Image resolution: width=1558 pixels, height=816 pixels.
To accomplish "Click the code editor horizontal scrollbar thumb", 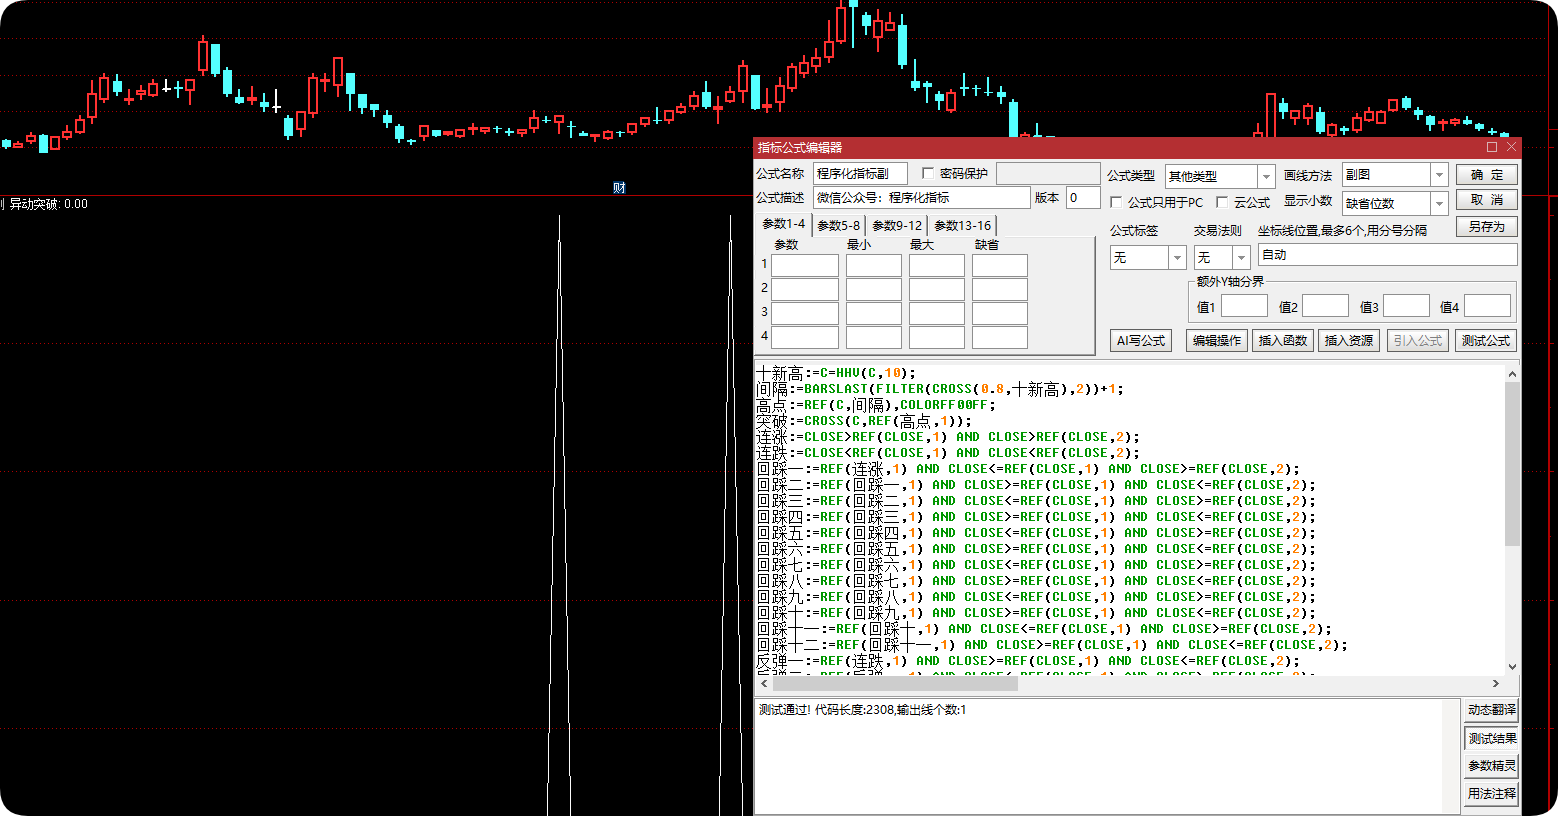I will pyautogui.click(x=895, y=684).
